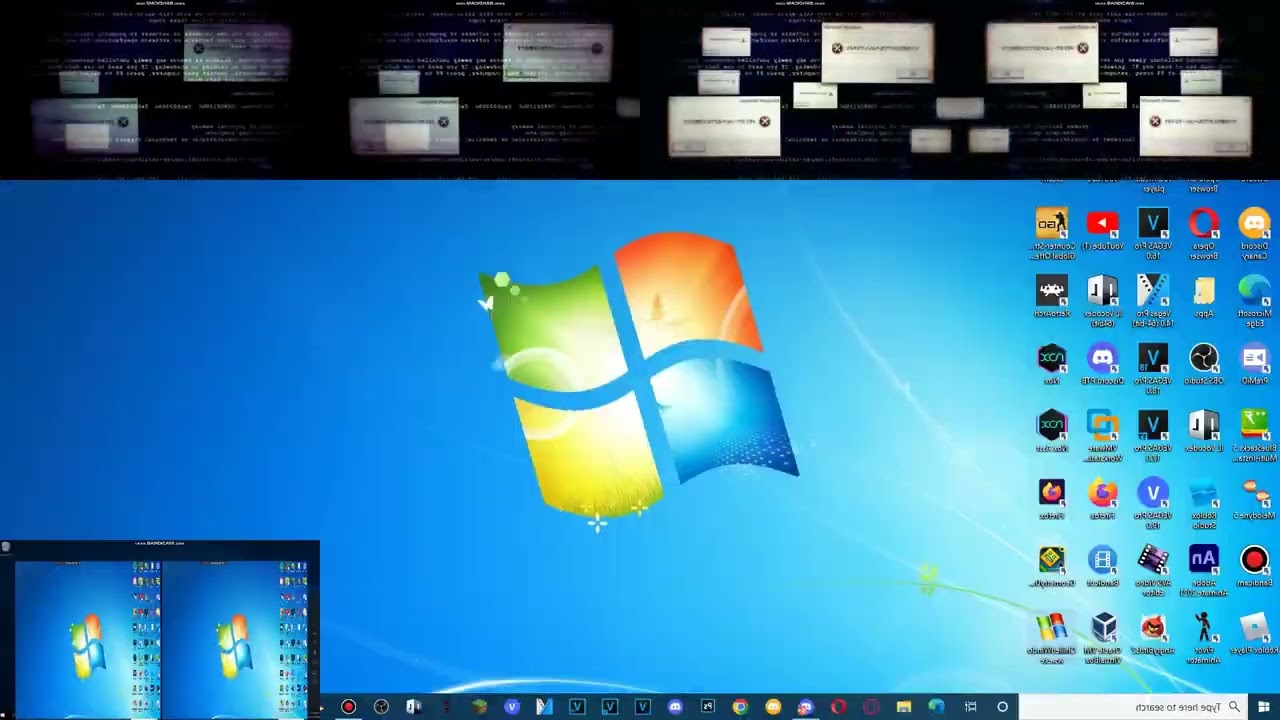Open the Bandicut desktop shortcut
Screen dimensions: 1280x720
click(x=1102, y=565)
